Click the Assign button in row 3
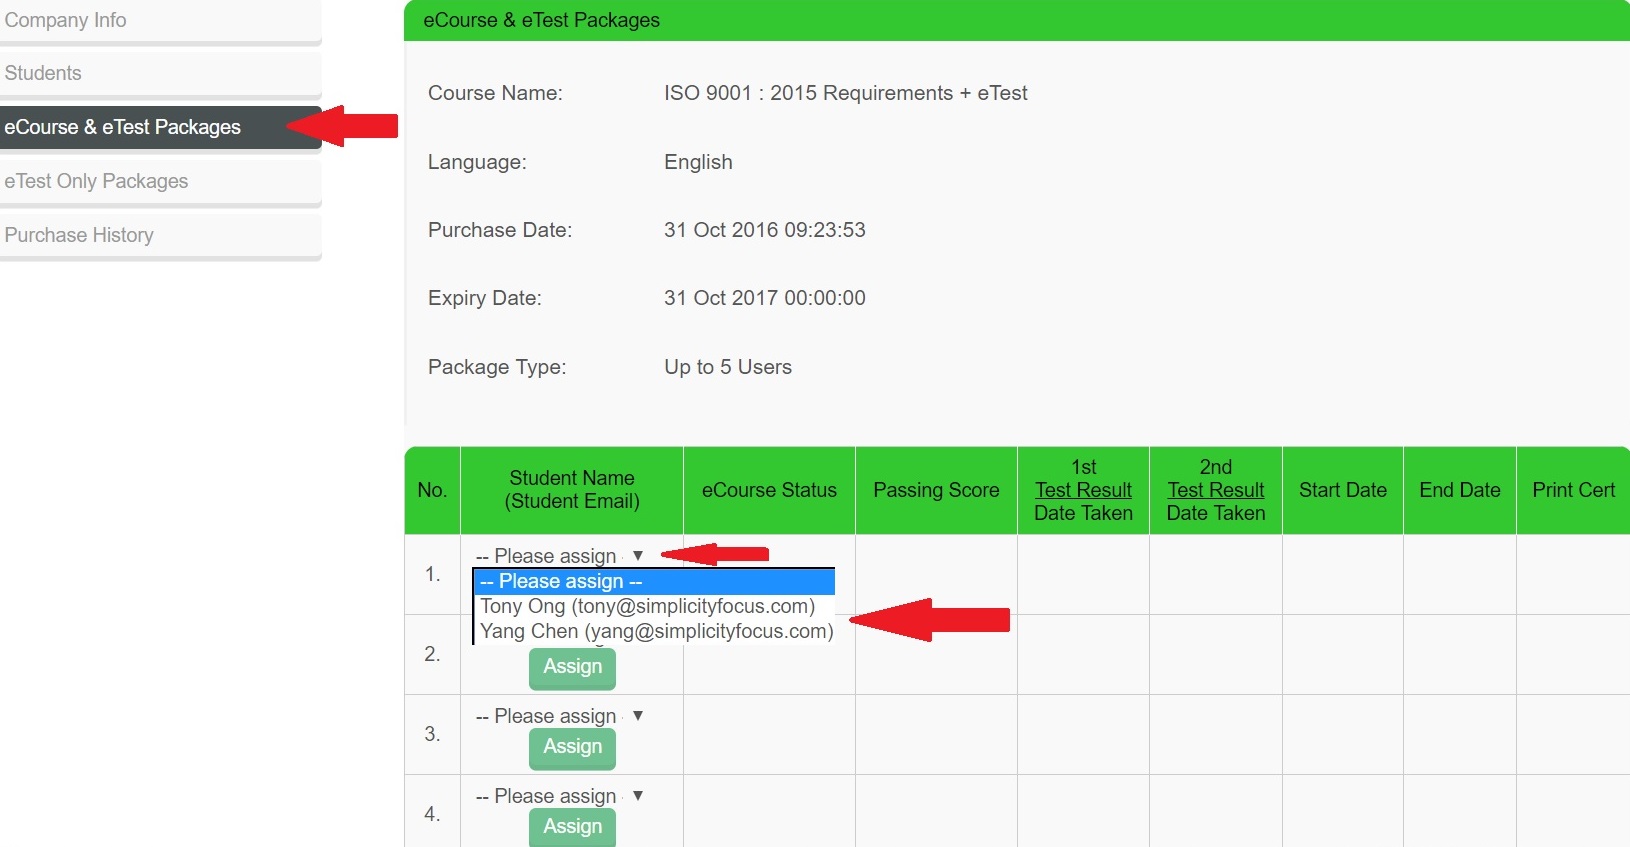1630x847 pixels. pos(572,747)
